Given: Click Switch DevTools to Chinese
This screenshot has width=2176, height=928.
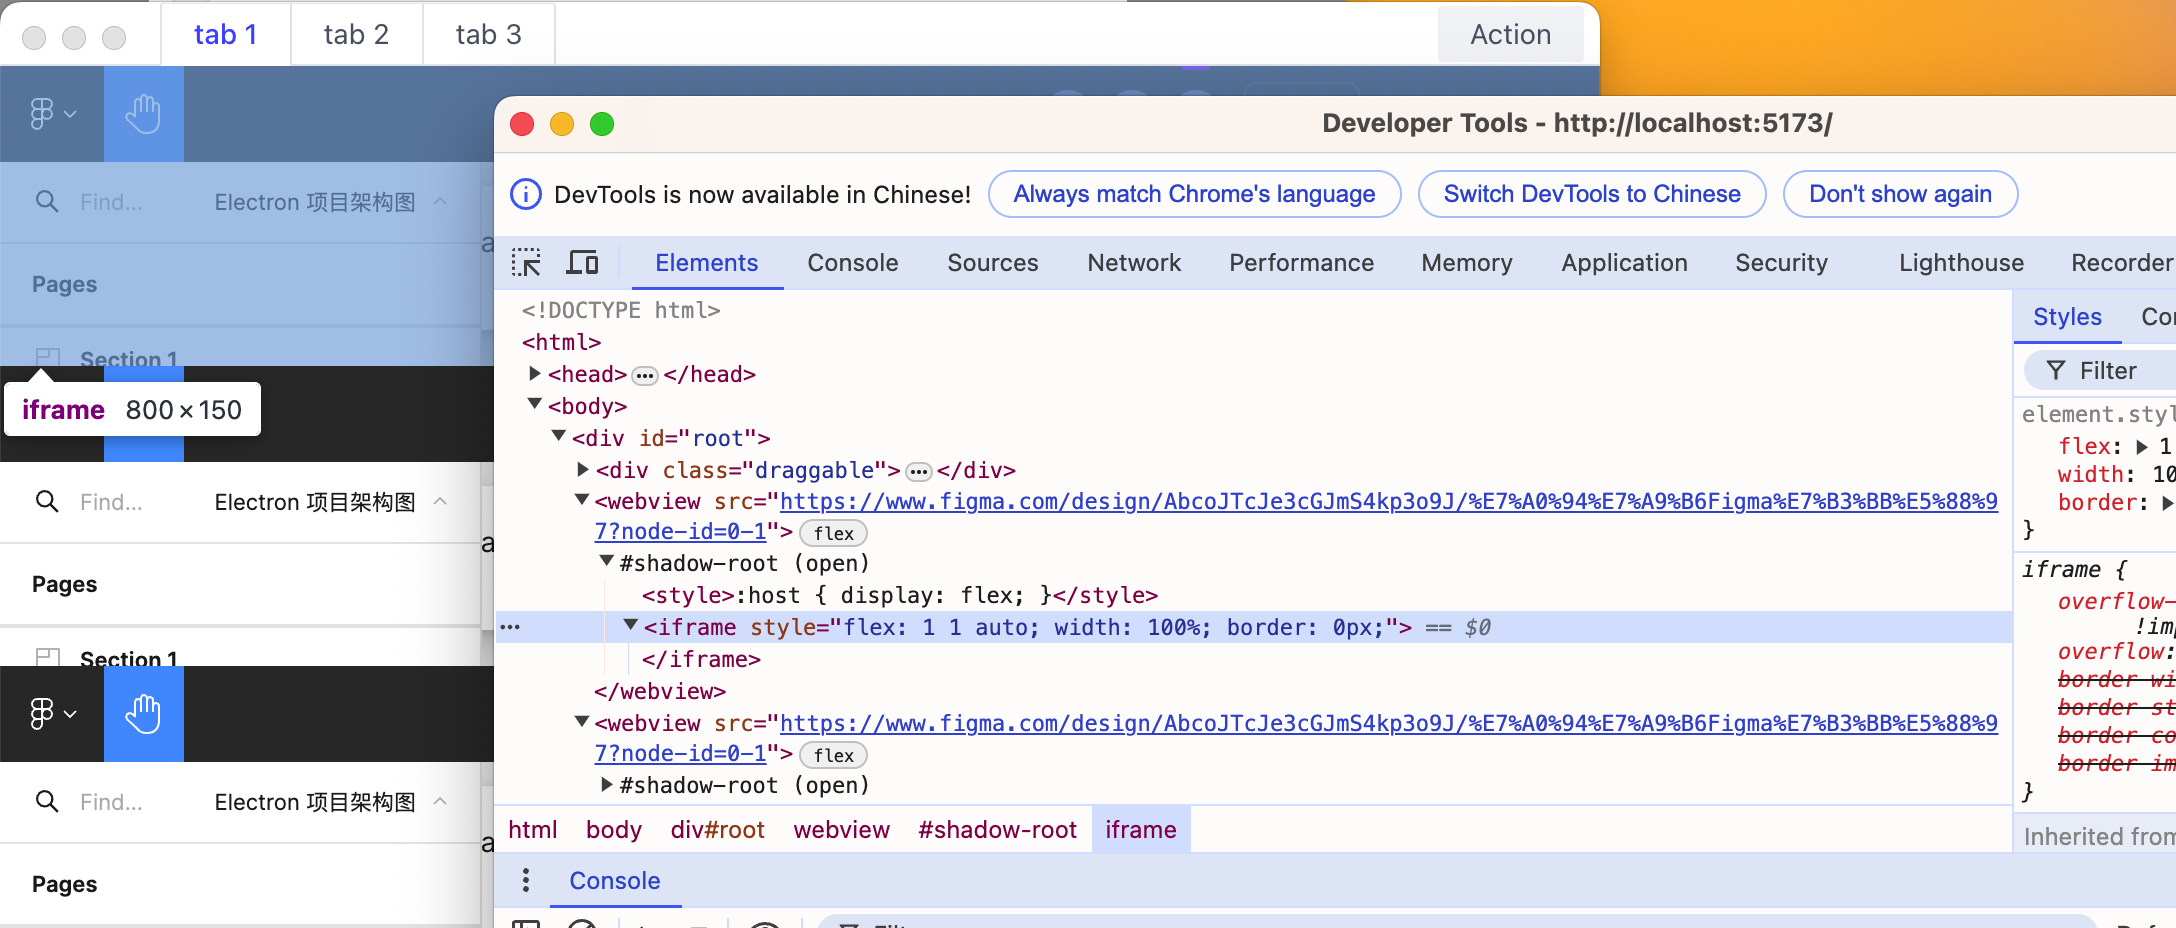Looking at the screenshot, I should [1592, 194].
